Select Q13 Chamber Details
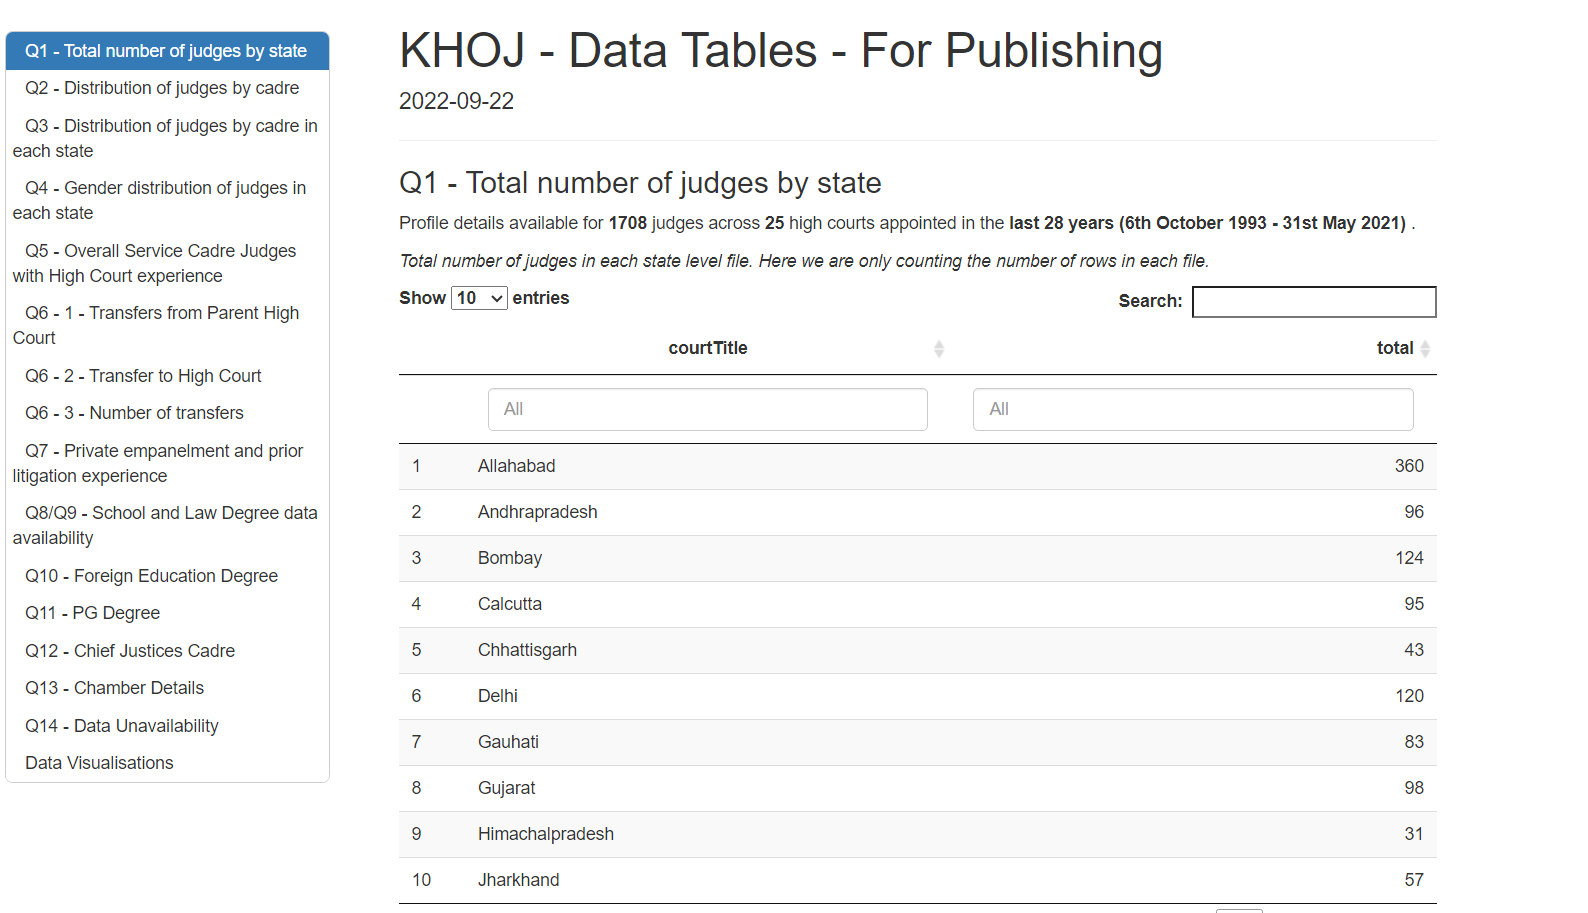The image size is (1588, 913). [x=114, y=688]
